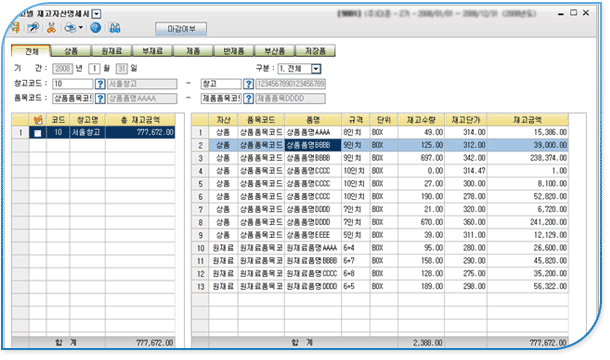Click the 재고금액 column header
The width and height of the screenshot is (610, 360).
[528, 120]
